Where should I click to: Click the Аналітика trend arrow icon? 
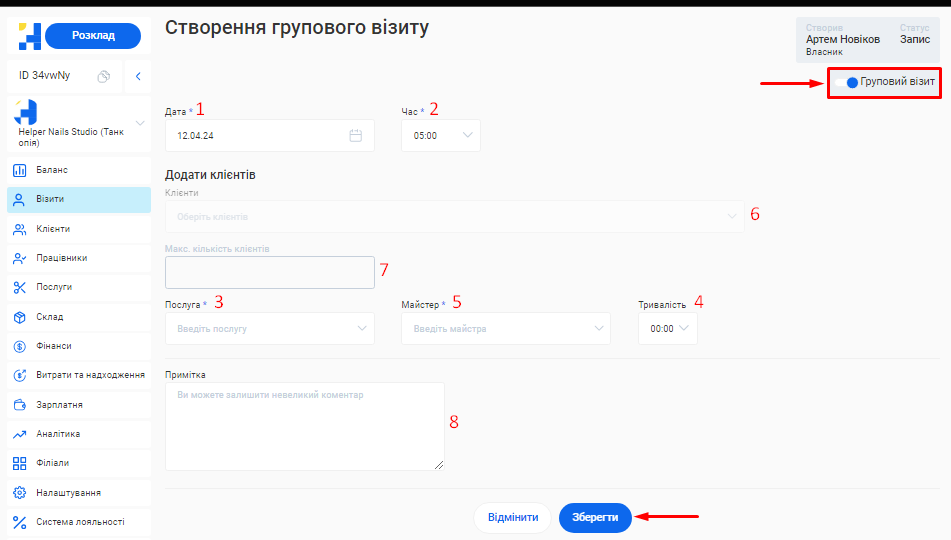pyautogui.click(x=19, y=434)
